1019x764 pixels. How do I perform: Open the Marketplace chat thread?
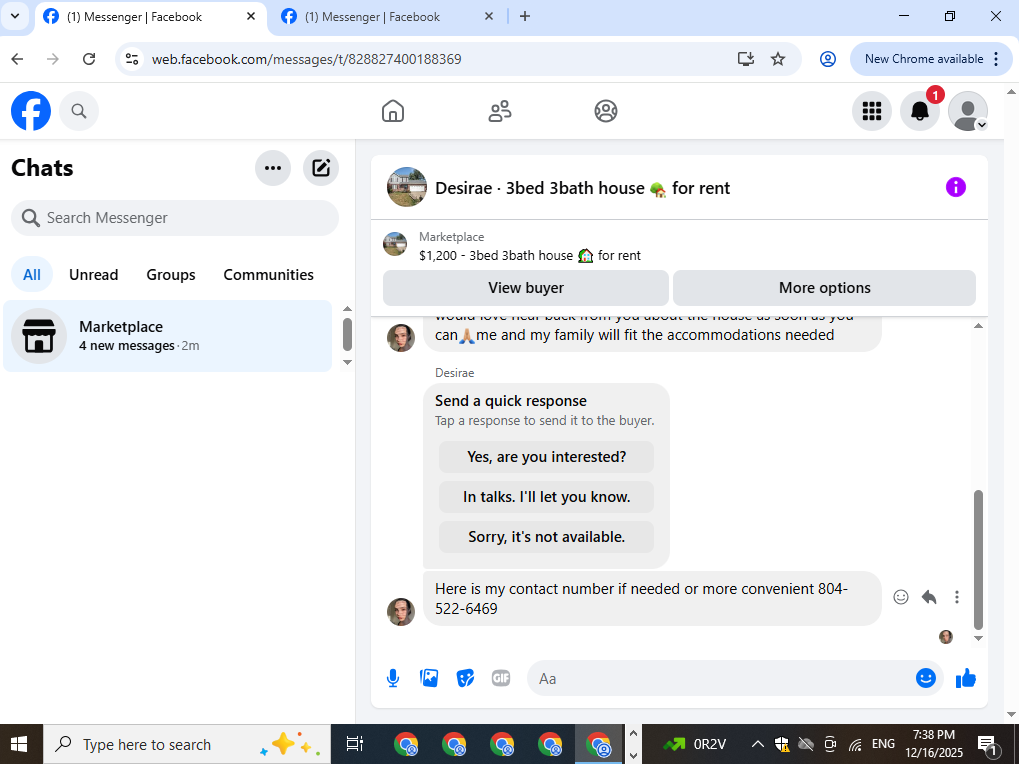(x=168, y=336)
